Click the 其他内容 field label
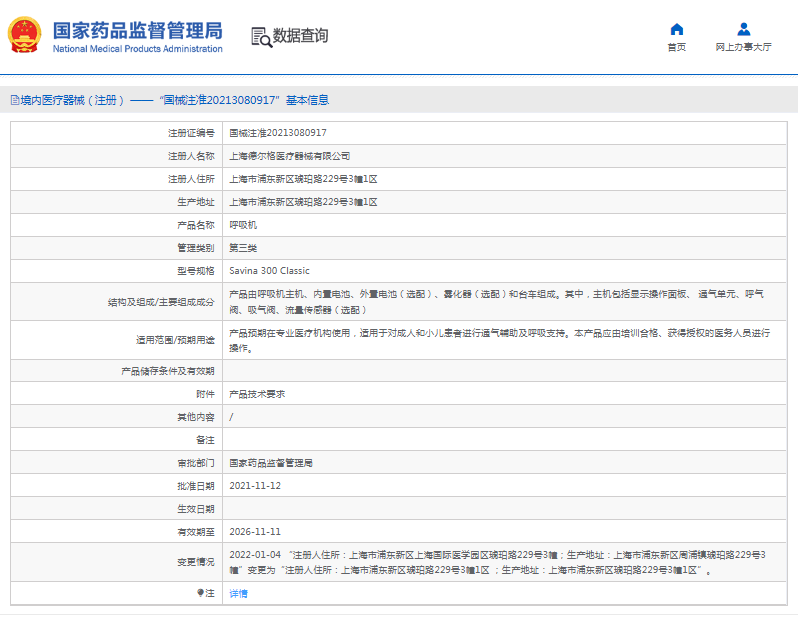This screenshot has height=617, width=798. tap(196, 417)
